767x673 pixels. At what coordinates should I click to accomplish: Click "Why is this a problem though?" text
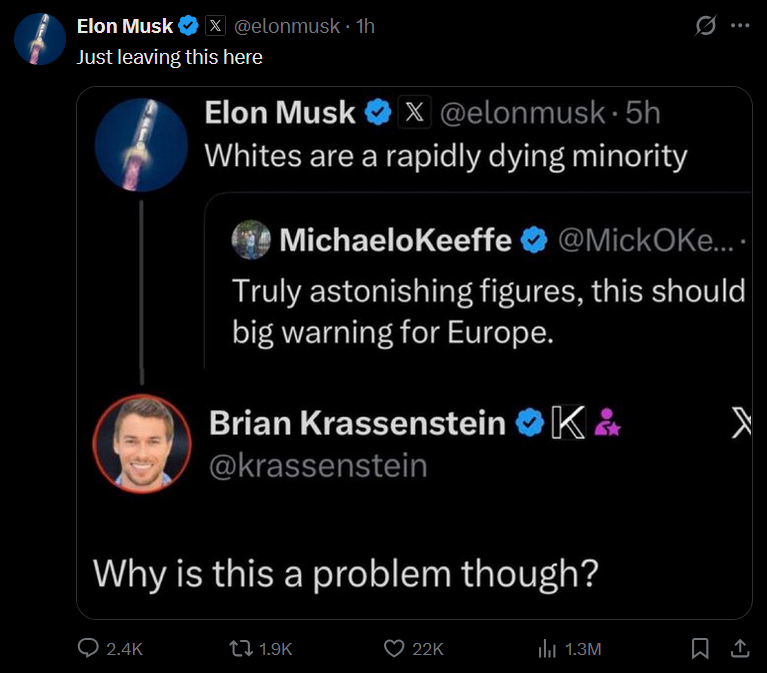346,573
